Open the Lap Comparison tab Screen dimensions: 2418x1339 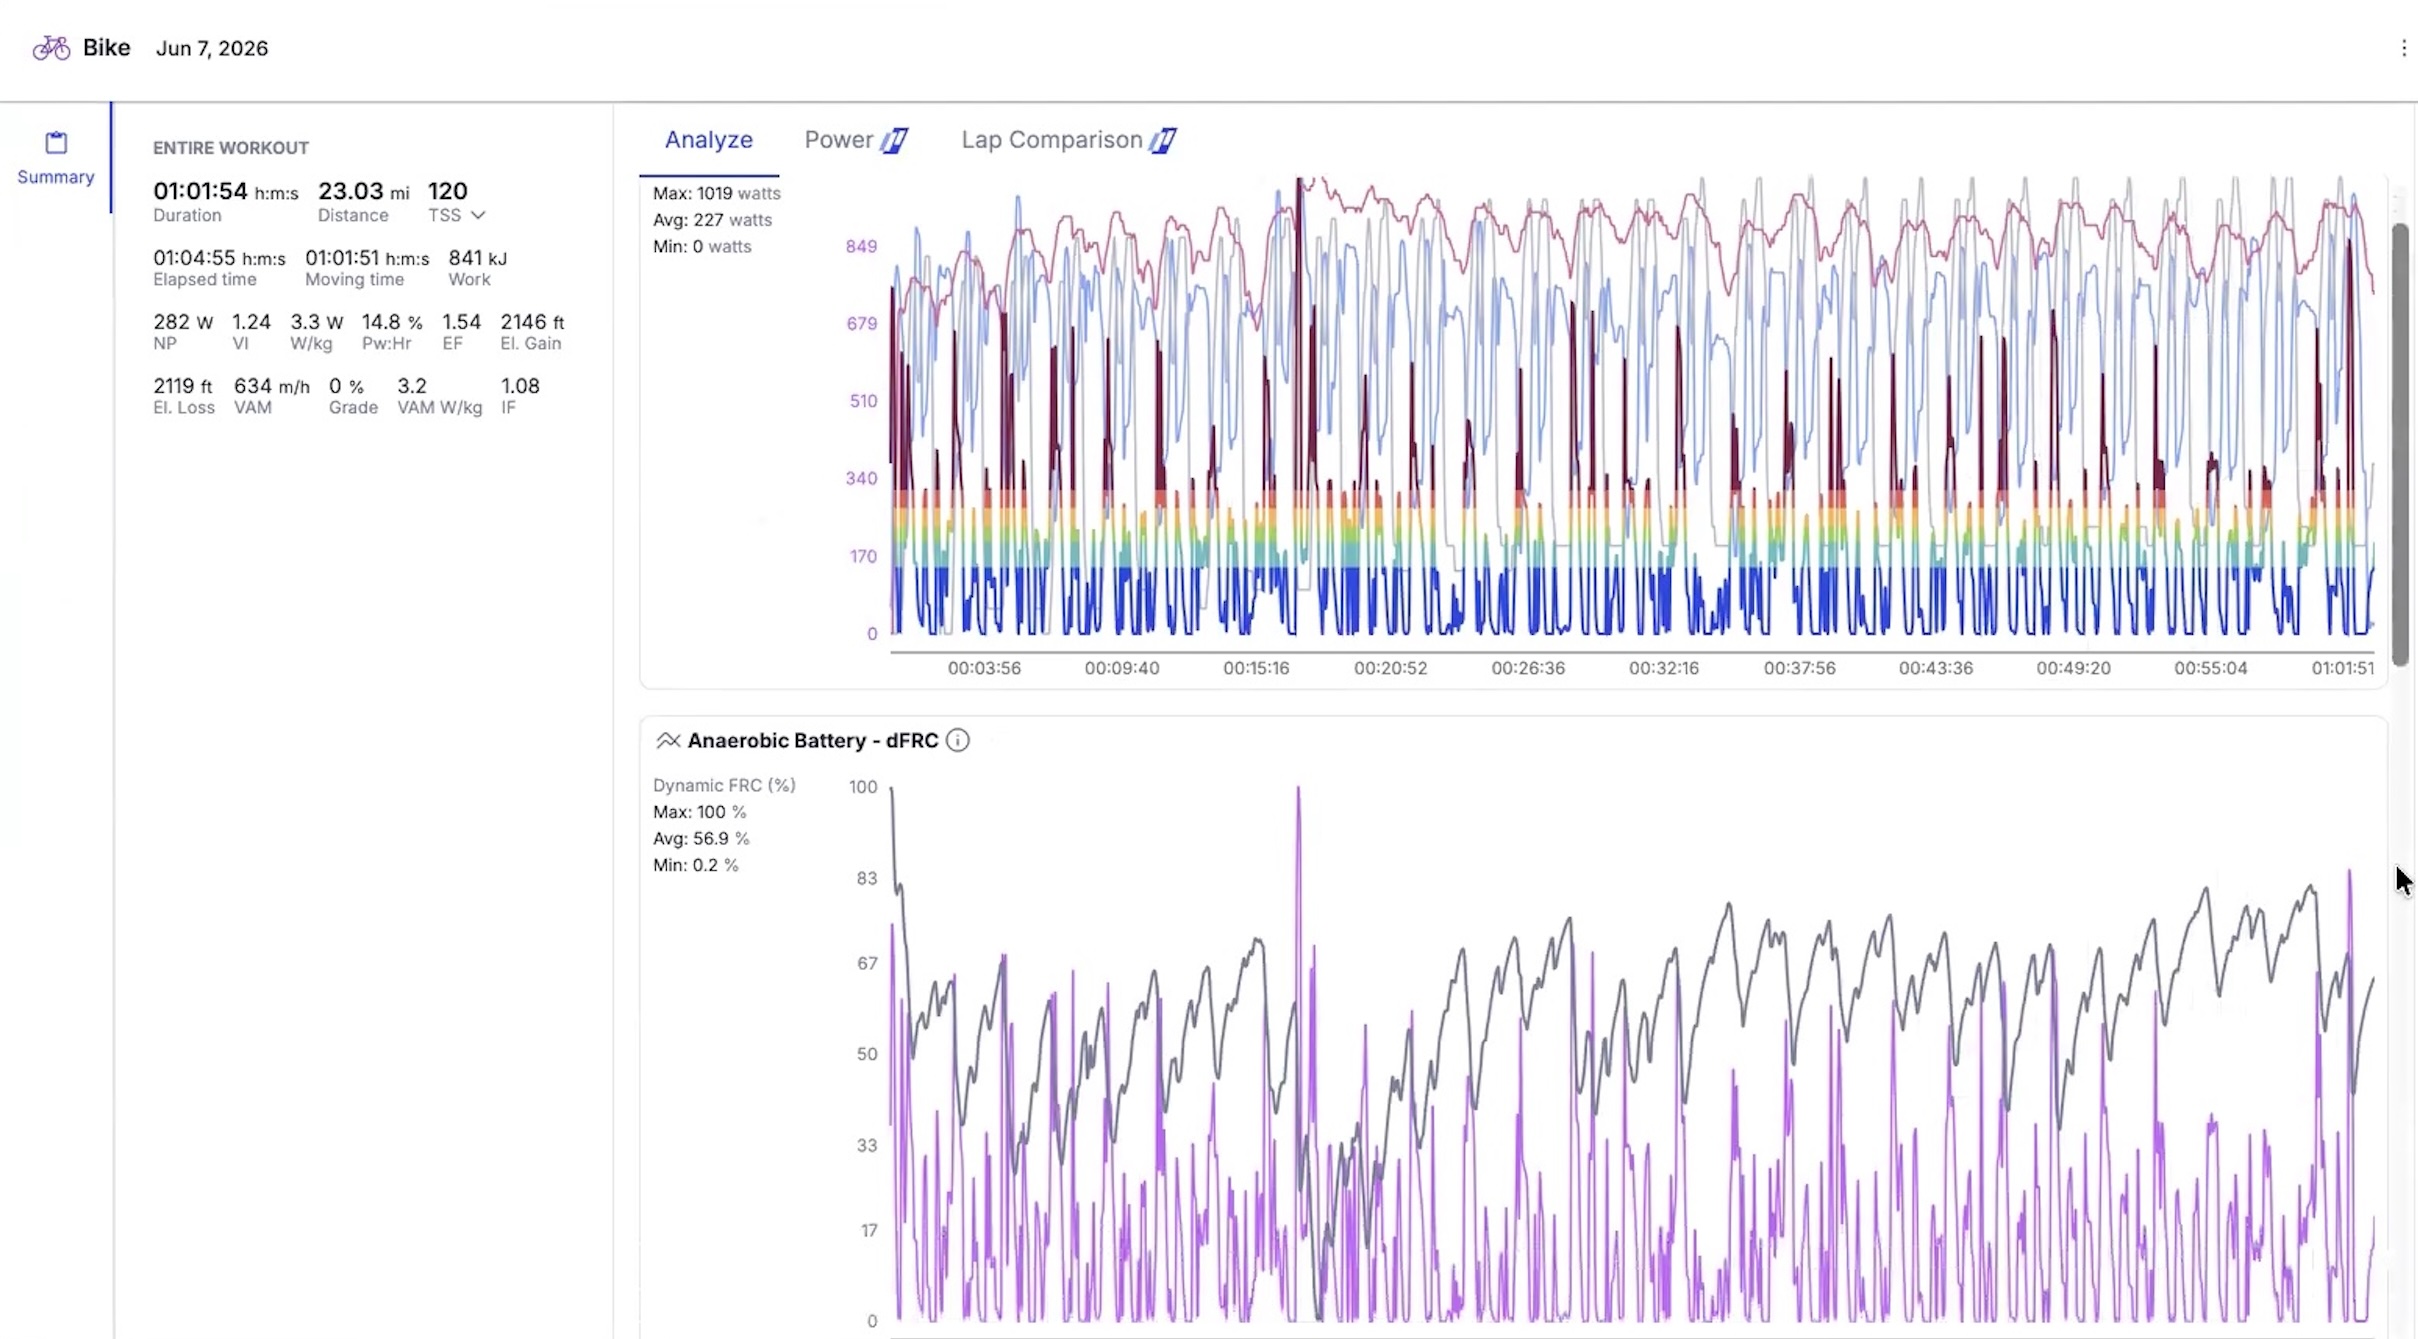coord(1051,140)
